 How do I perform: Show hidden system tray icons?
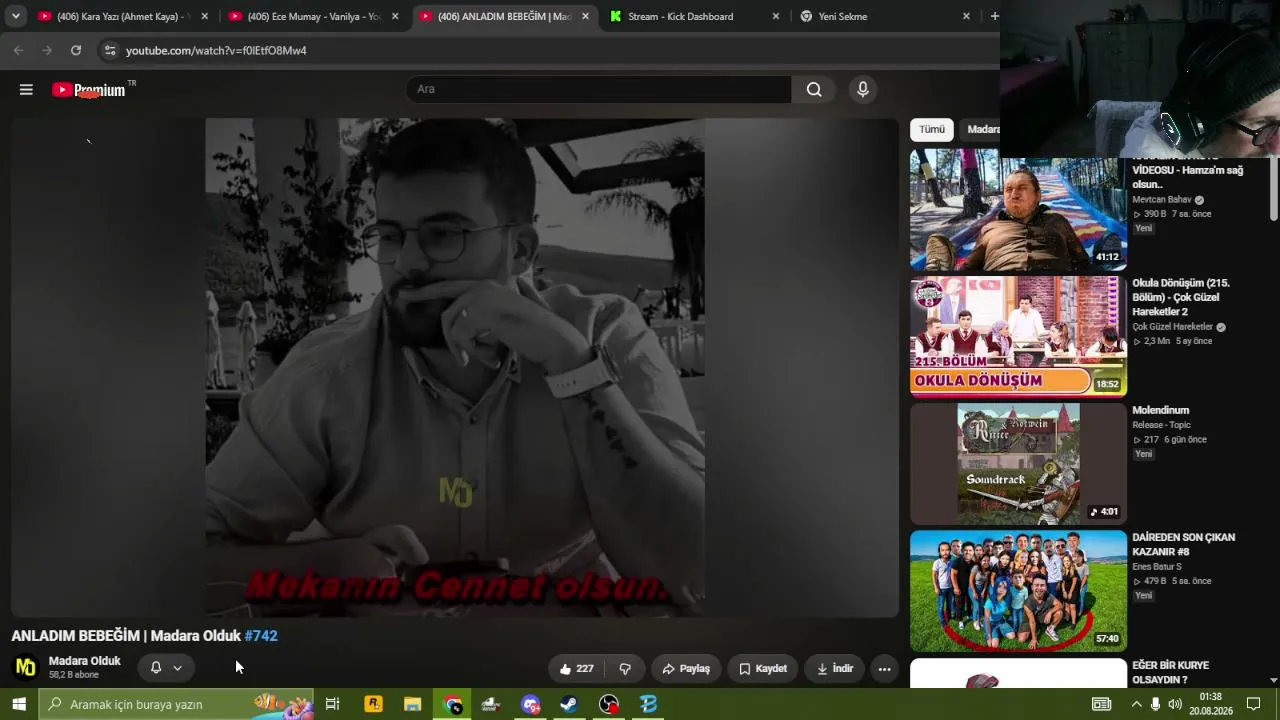pos(1136,704)
